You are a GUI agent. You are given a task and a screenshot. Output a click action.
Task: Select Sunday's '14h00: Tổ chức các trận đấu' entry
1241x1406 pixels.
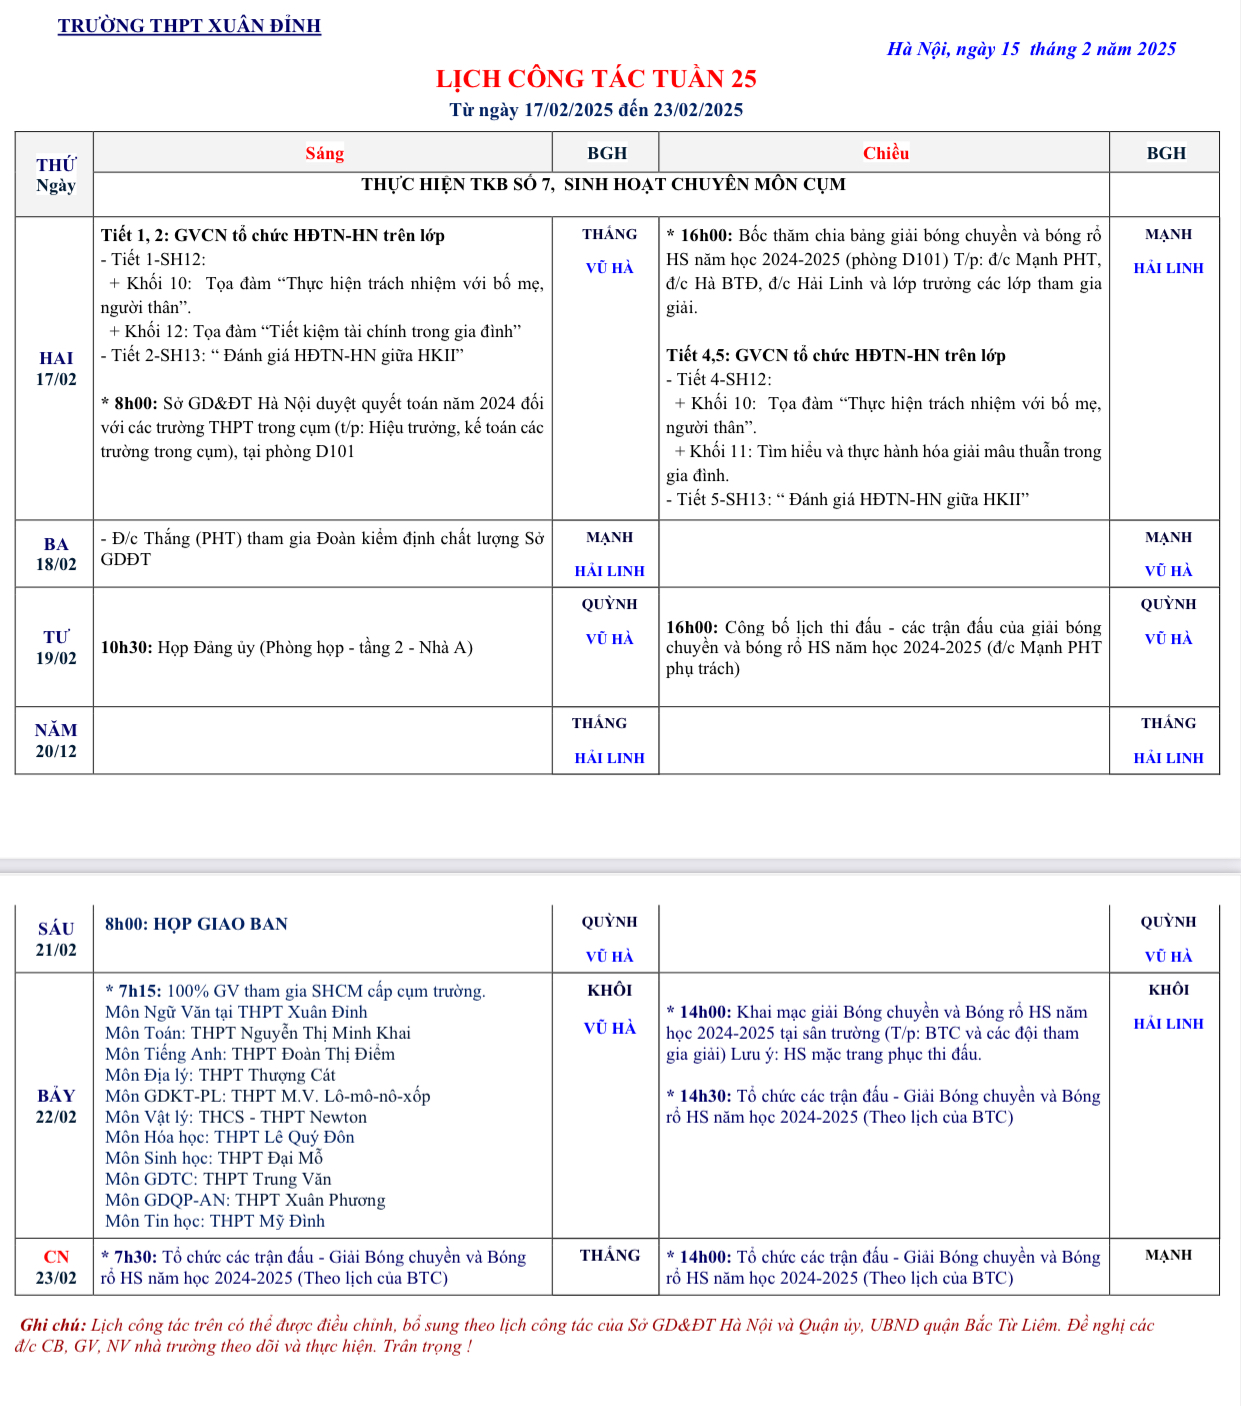883,1268
